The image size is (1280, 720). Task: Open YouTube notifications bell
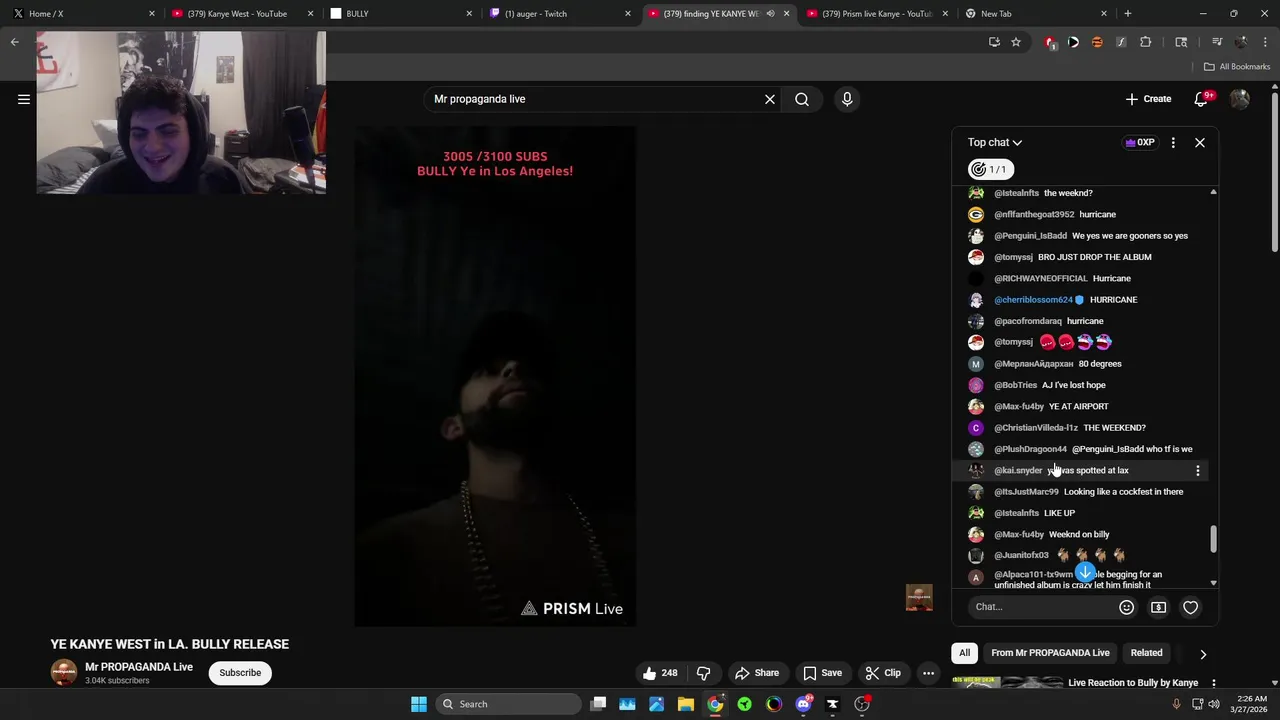(x=1202, y=99)
